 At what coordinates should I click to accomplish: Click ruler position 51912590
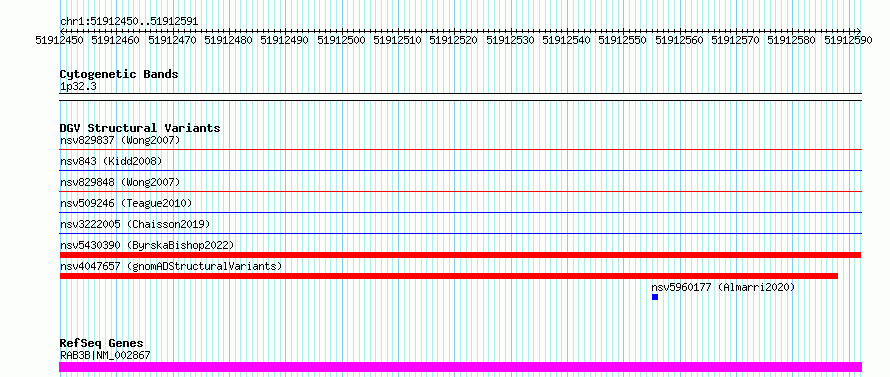pyautogui.click(x=849, y=40)
